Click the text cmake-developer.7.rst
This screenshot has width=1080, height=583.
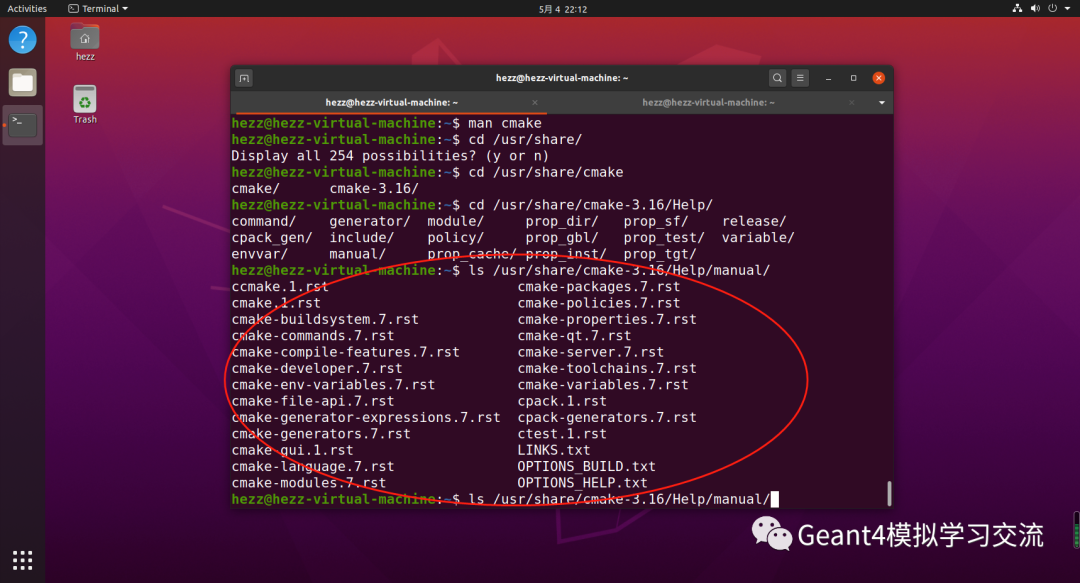pyautogui.click(x=317, y=369)
